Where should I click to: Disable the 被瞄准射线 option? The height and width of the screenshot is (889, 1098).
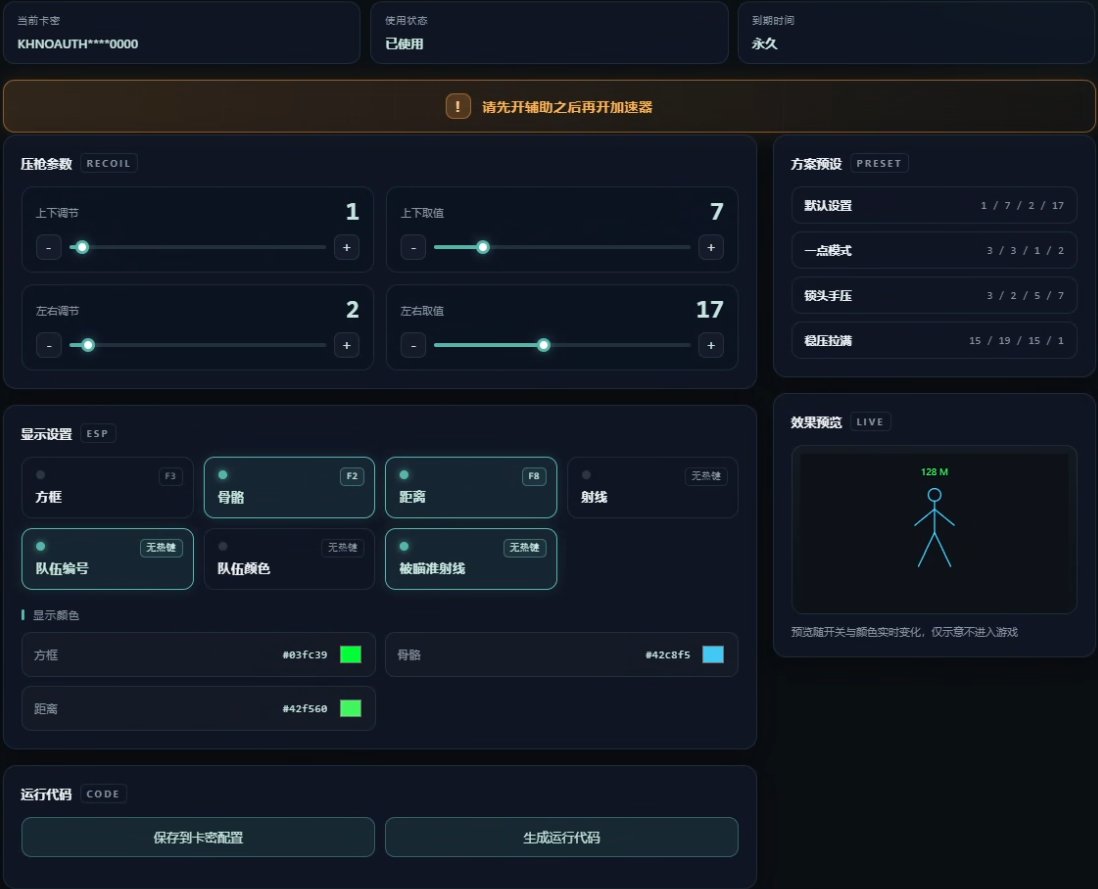[x=471, y=559]
